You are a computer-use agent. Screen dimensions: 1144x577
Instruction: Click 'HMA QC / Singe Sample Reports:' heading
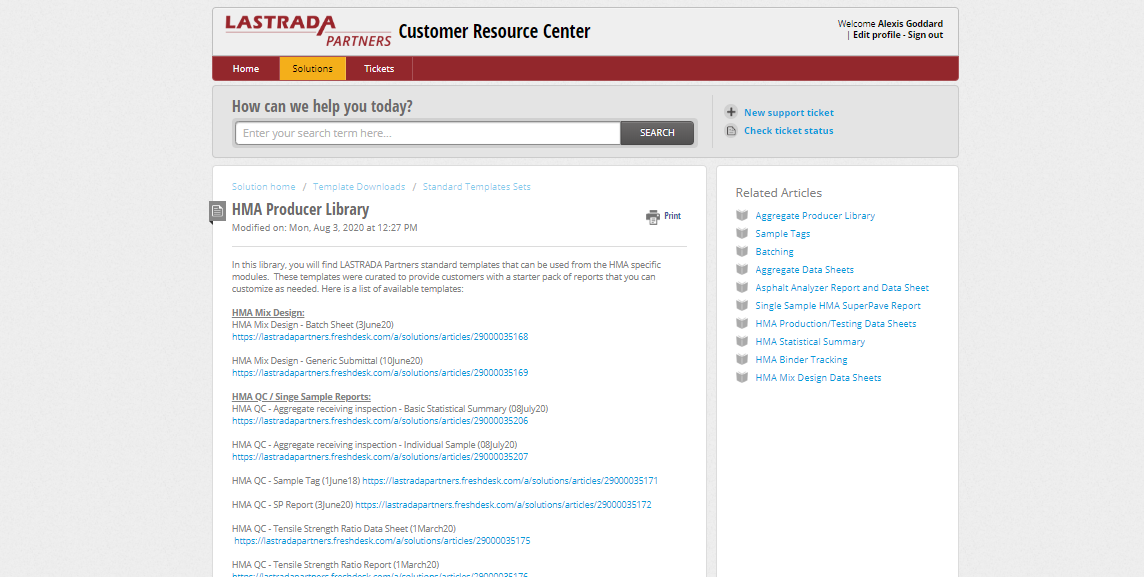(x=301, y=397)
